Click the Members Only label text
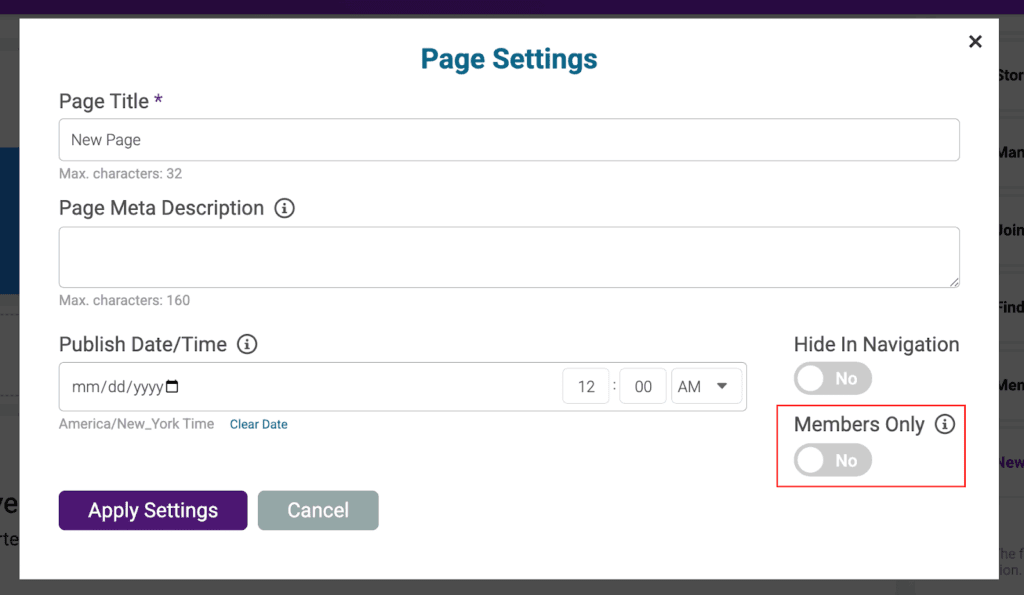1024x595 pixels. click(x=859, y=424)
